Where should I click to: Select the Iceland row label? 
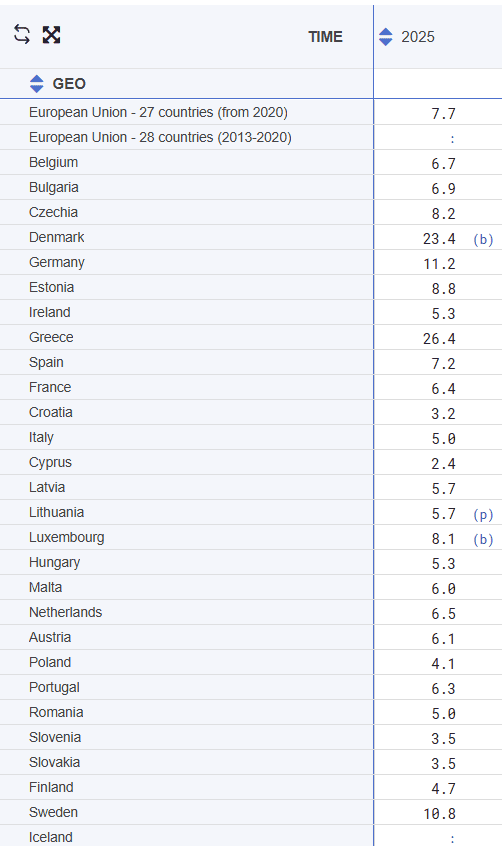click(51, 837)
